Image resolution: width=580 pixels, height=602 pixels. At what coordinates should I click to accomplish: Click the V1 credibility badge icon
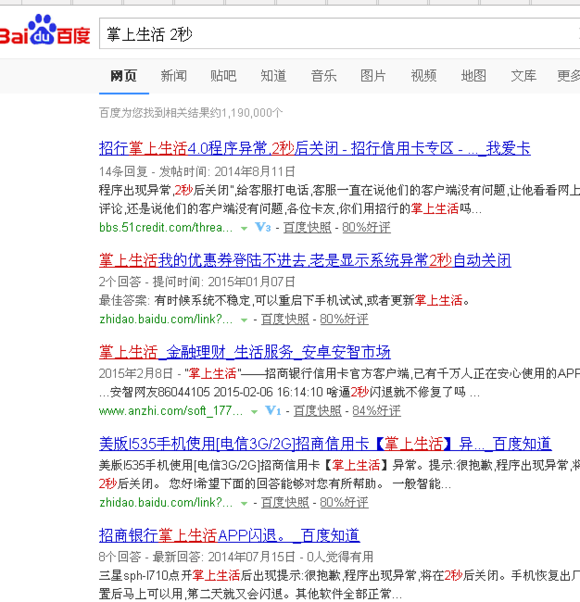[x=273, y=411]
